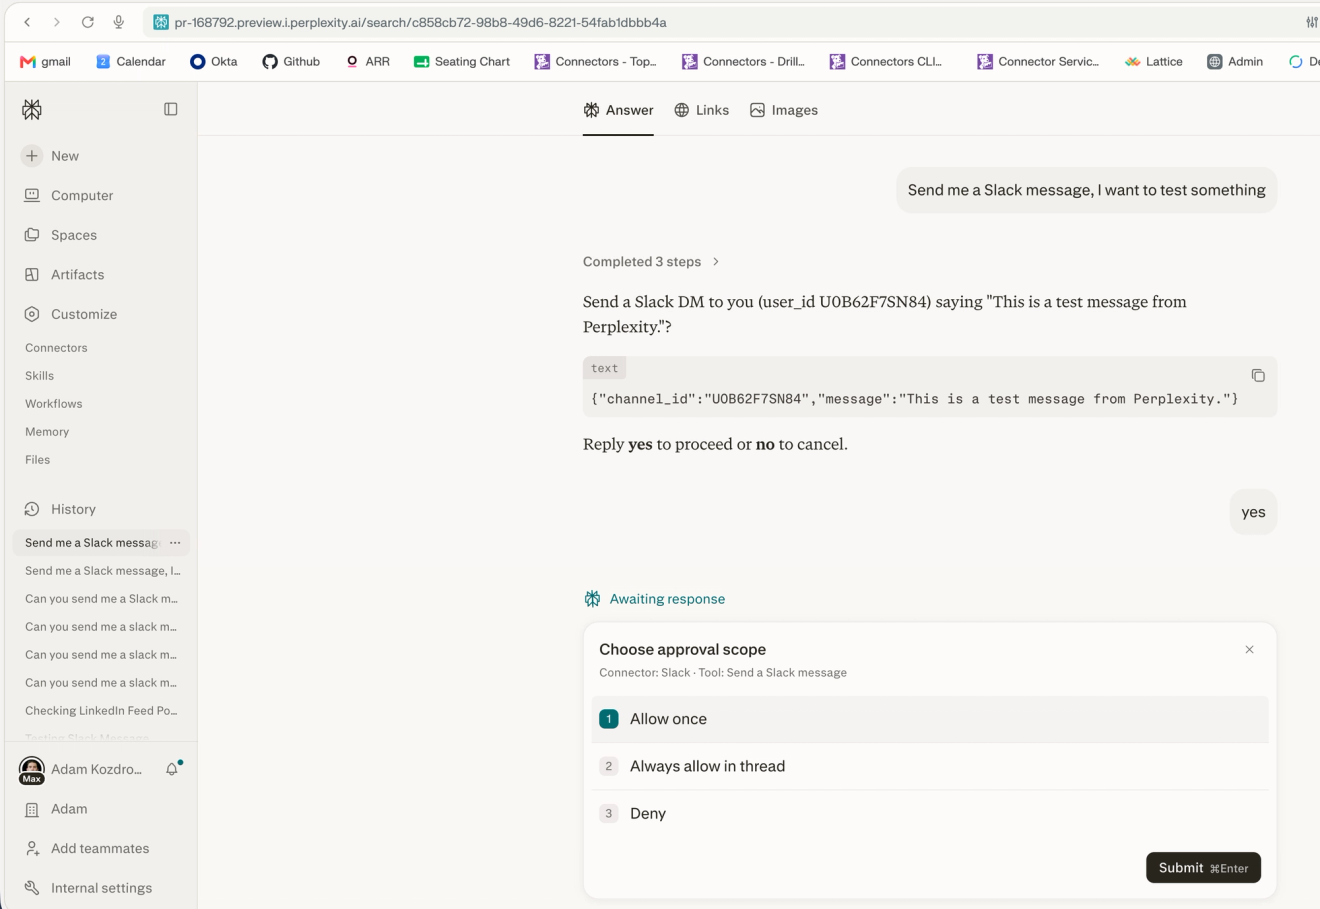1320x909 pixels.
Task: Open the Connectors CLI bookmark
Action: click(x=886, y=61)
